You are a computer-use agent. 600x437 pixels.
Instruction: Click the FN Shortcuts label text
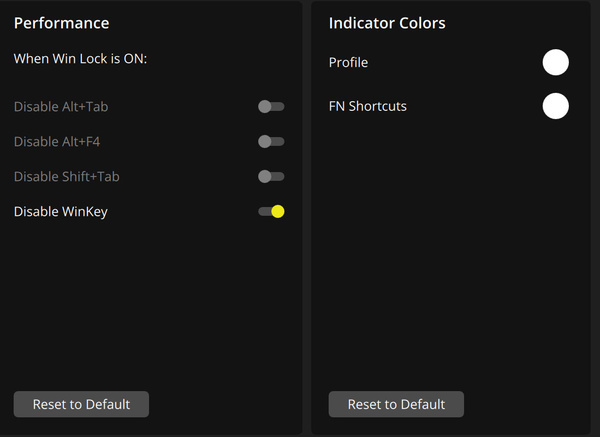coord(367,106)
